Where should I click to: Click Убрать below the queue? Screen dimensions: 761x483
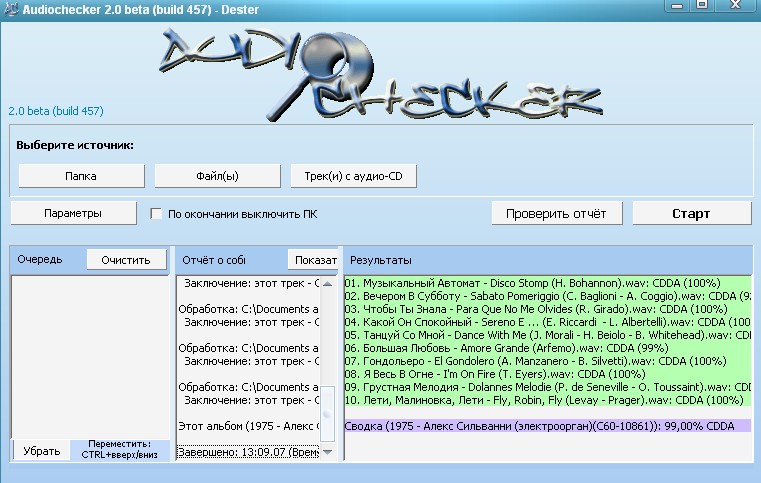(x=42, y=451)
